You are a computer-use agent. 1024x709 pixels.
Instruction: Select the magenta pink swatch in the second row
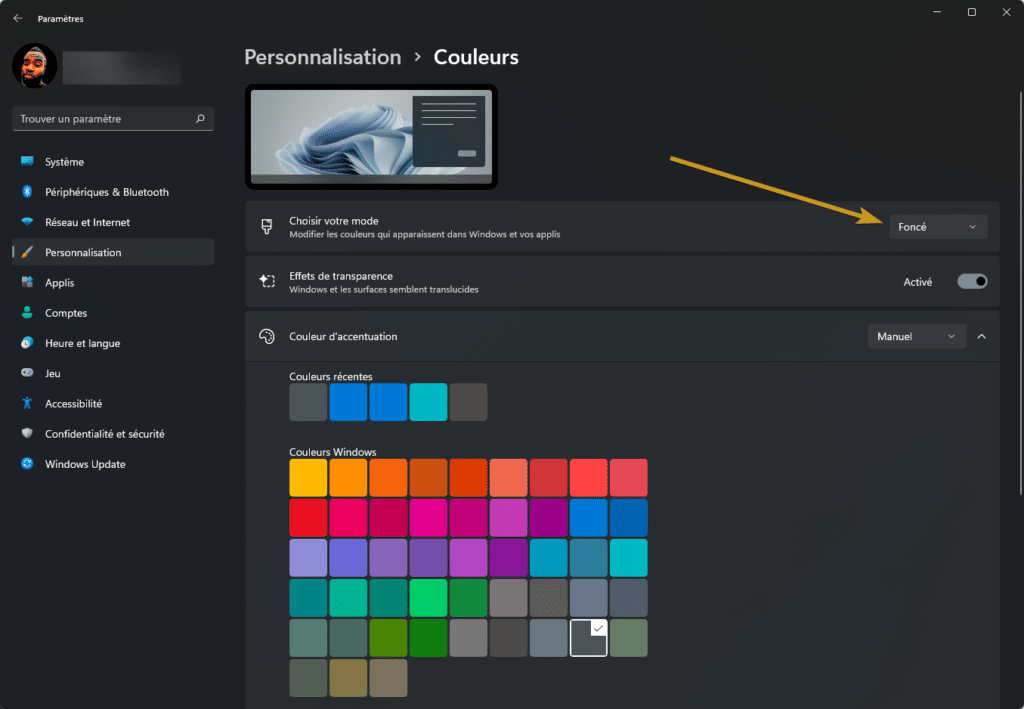click(x=428, y=518)
